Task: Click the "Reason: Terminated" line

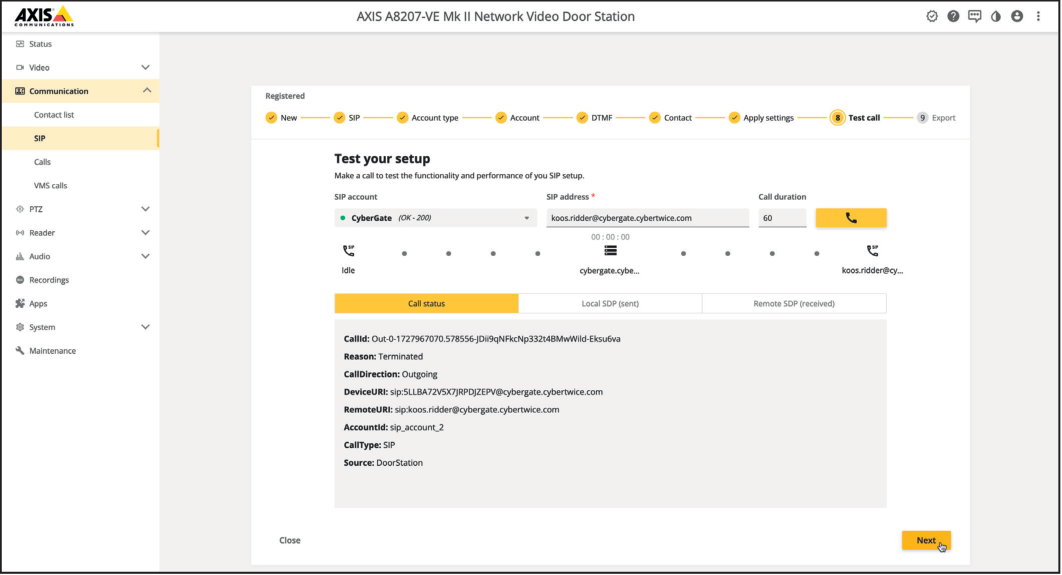Action: click(383, 356)
